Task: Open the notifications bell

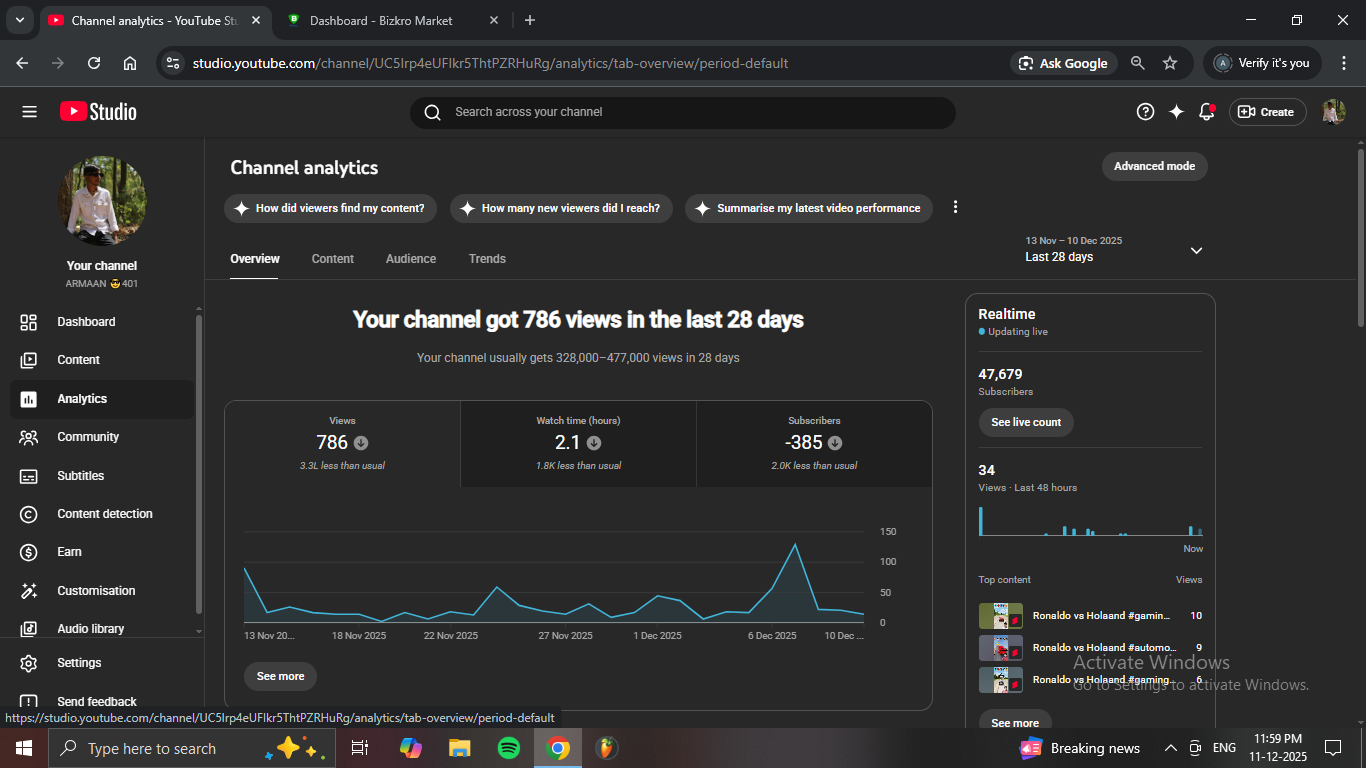Action: coord(1207,112)
